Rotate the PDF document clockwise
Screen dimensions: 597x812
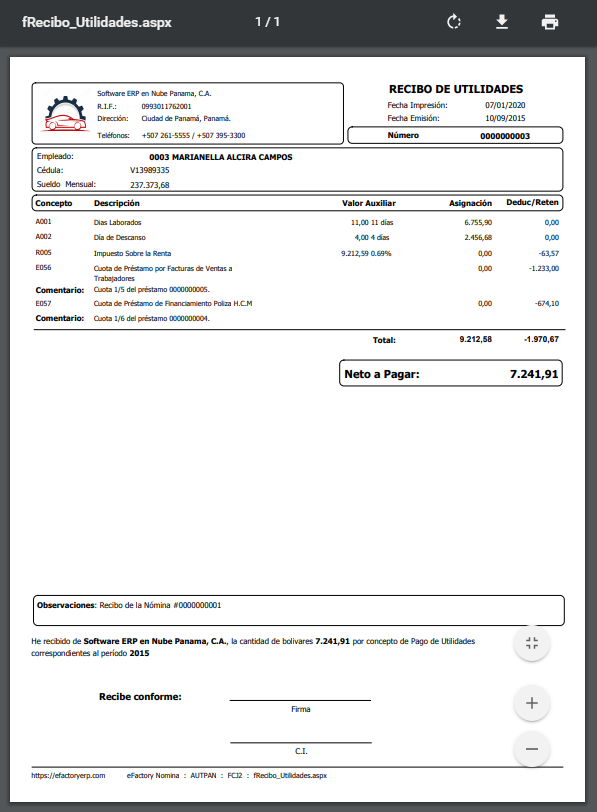coord(454,22)
